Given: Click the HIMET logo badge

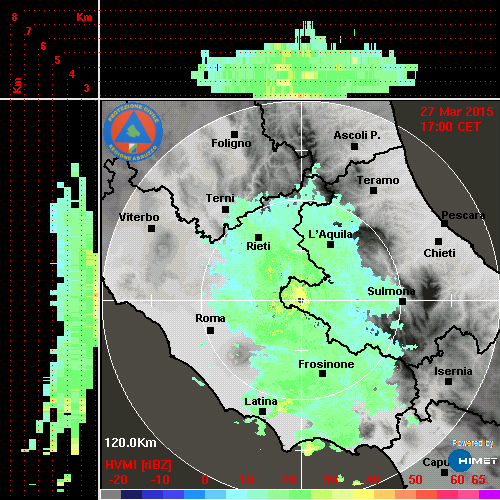Looking at the screenshot, I should pos(472,461).
